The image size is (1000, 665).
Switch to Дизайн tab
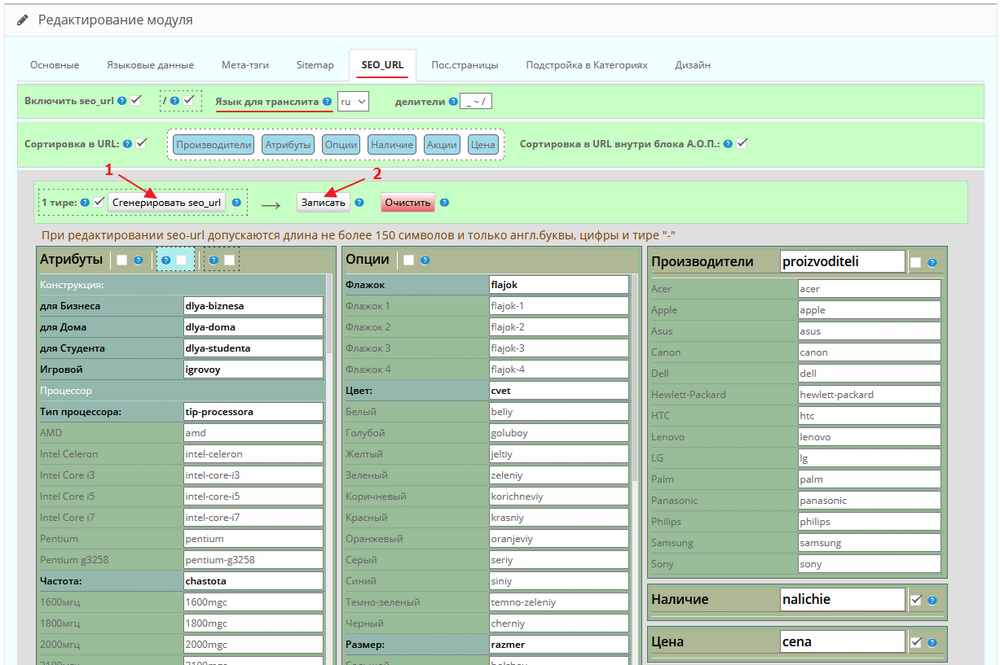693,65
